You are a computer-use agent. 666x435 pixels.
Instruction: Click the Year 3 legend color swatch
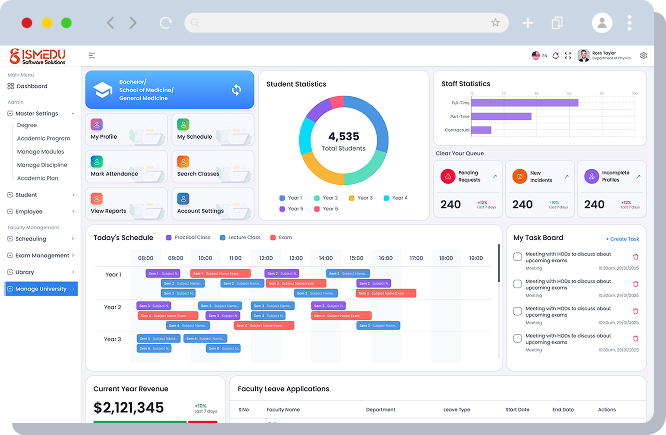click(x=351, y=198)
